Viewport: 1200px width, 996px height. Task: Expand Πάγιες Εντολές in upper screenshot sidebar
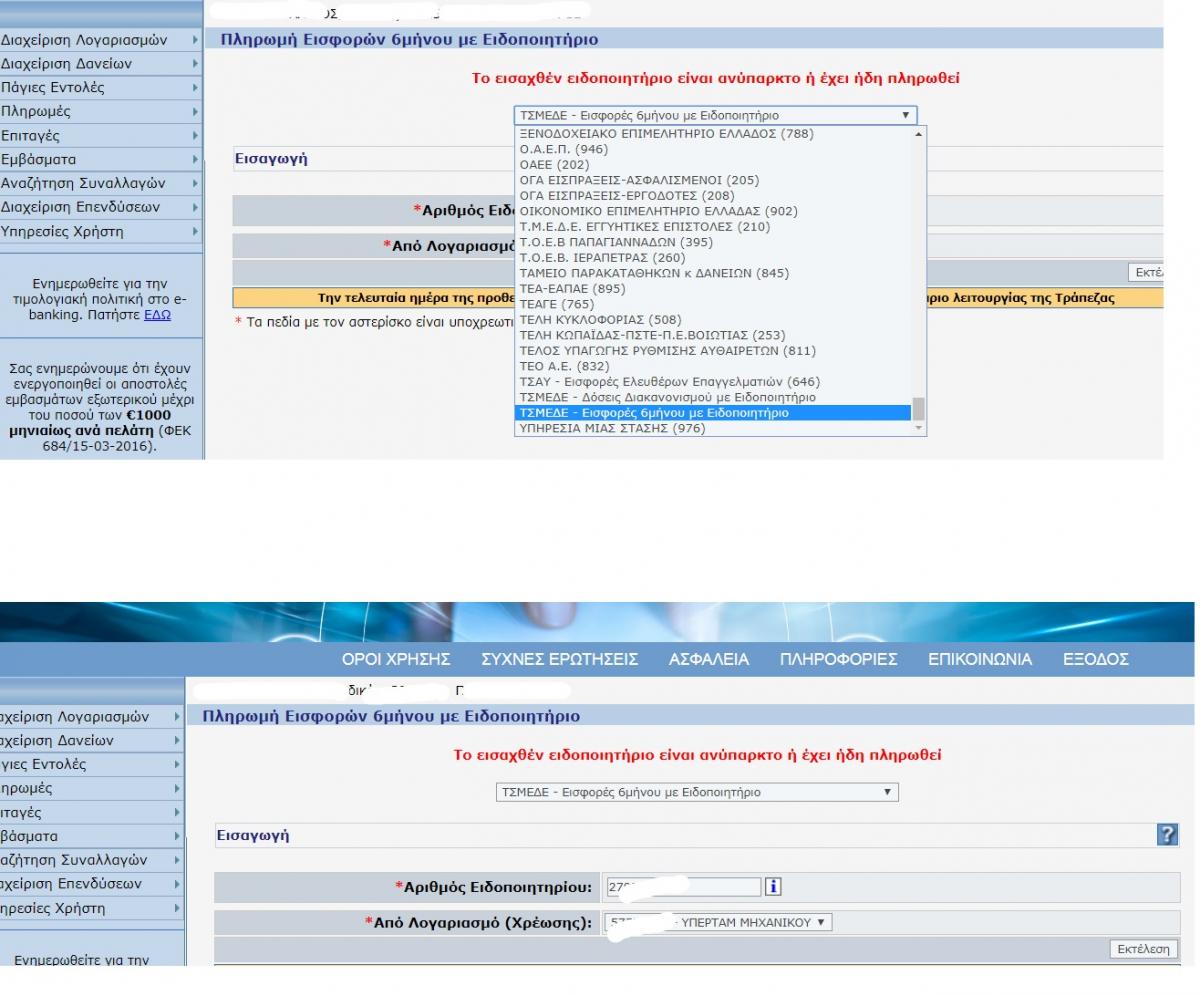[x=100, y=88]
